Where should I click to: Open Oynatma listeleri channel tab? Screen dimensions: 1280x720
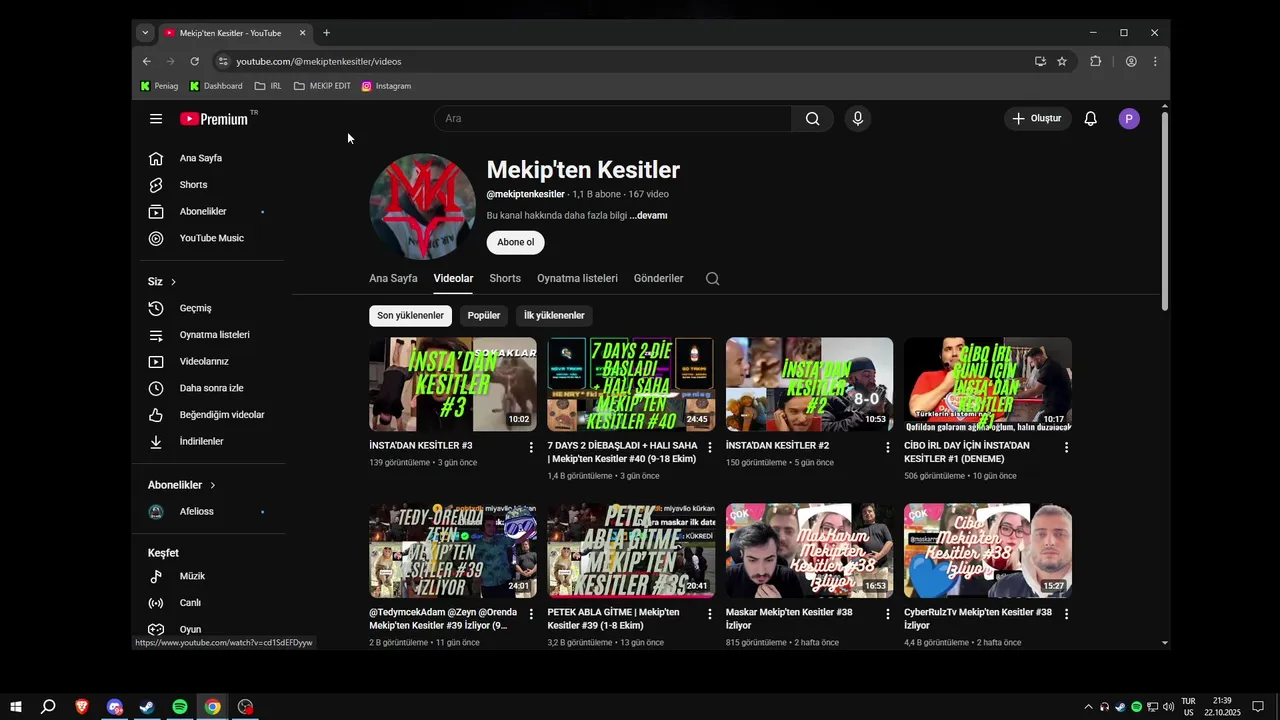[577, 279]
